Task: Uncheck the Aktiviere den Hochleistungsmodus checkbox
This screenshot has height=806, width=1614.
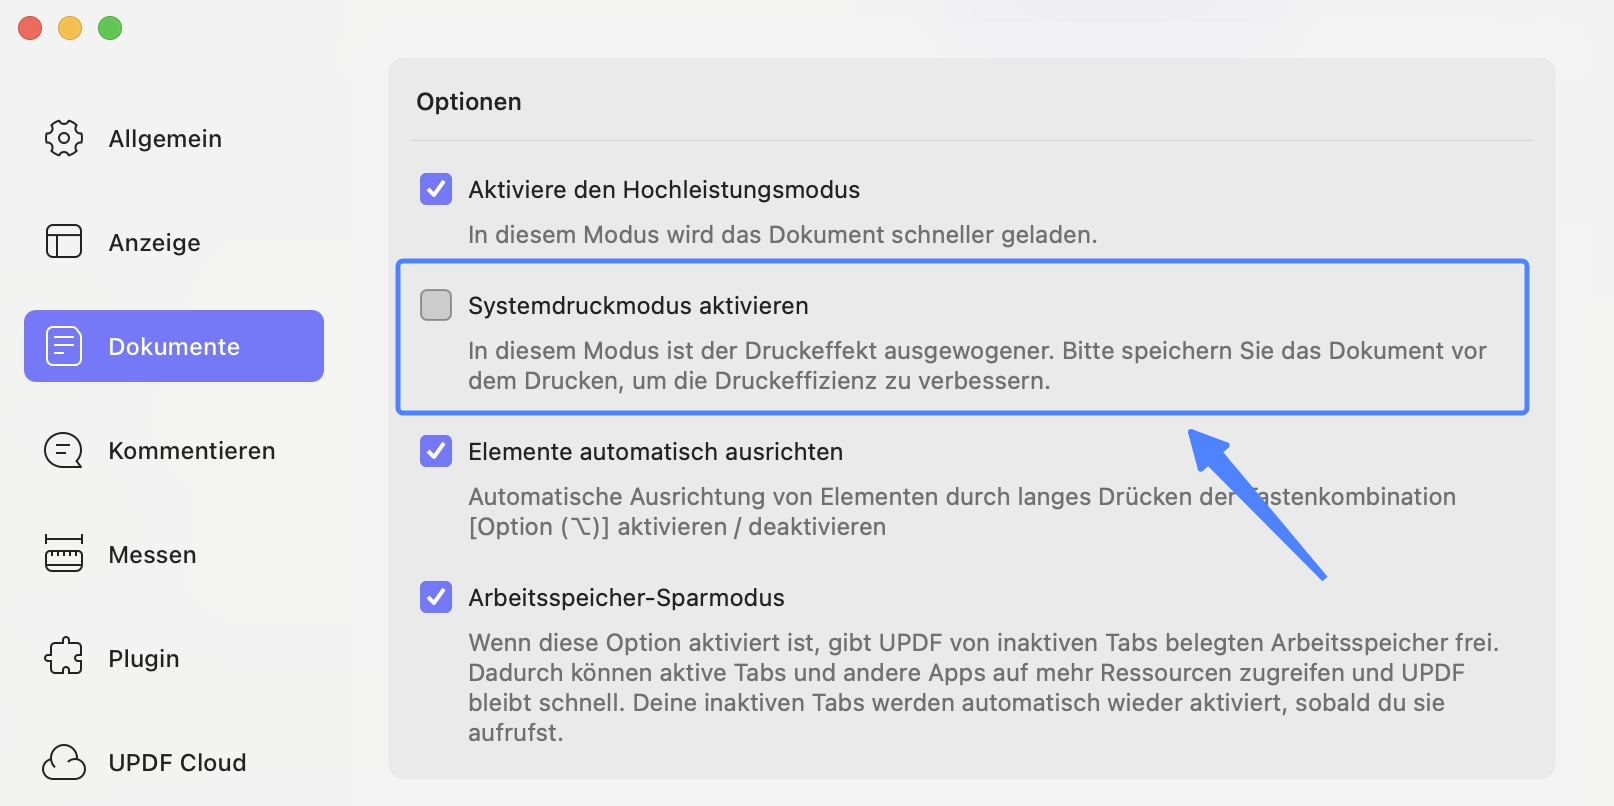Action: tap(436, 189)
